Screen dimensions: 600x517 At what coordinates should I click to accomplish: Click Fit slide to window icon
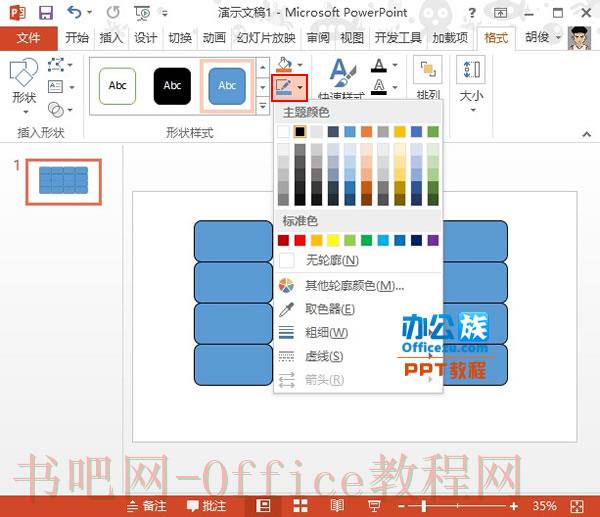click(x=577, y=506)
